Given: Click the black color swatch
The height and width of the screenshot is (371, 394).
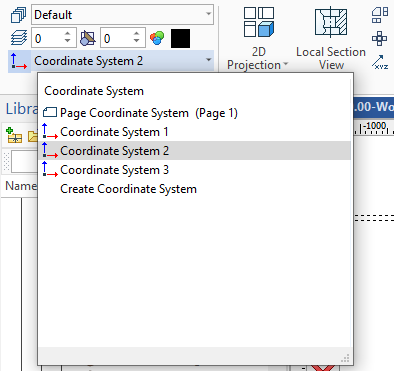Looking at the screenshot, I should pos(180,38).
